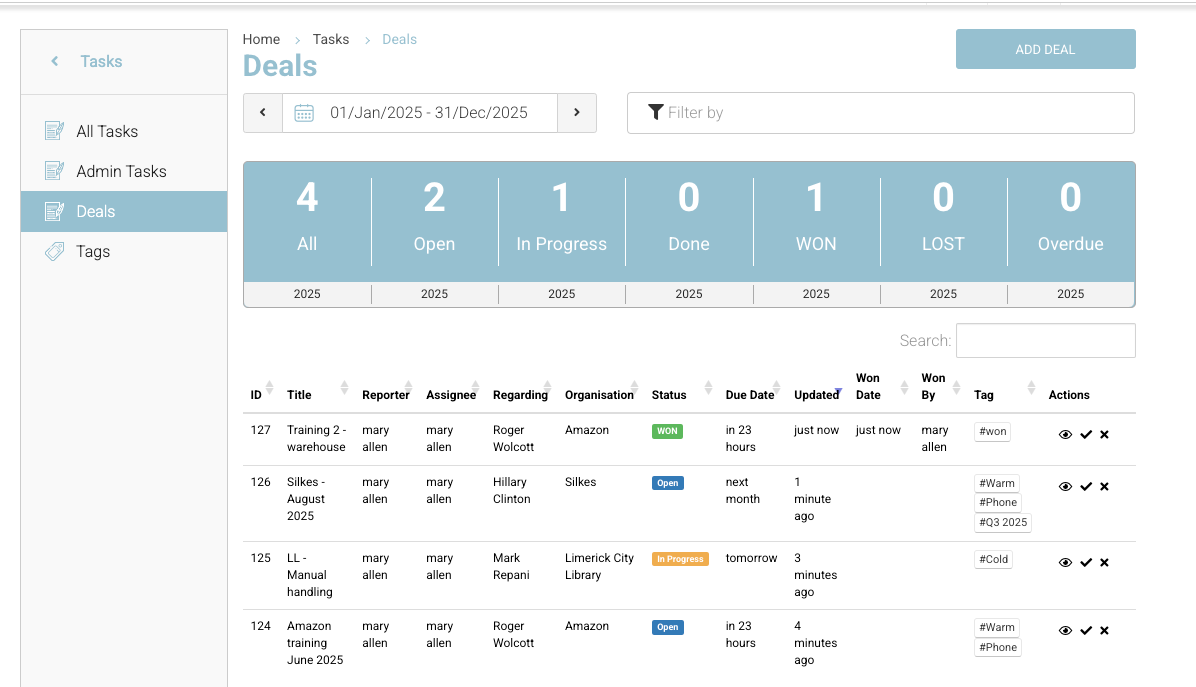Click the checkmark icon for deal 124
1196x687 pixels.
[1086, 631]
